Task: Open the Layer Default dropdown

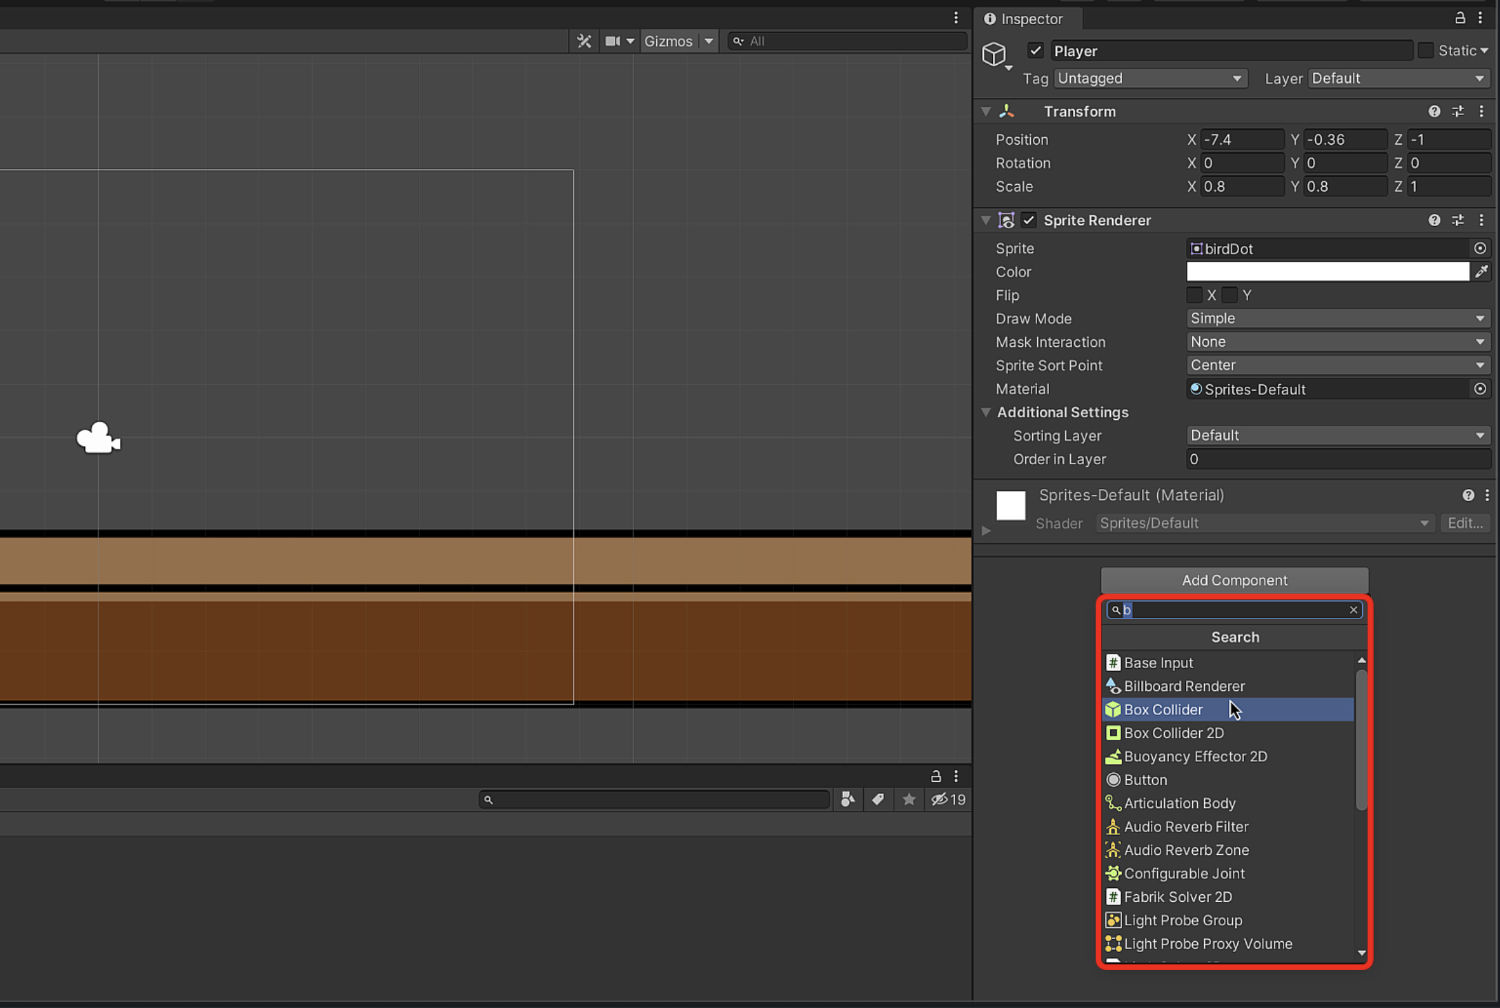Action: point(1399,78)
